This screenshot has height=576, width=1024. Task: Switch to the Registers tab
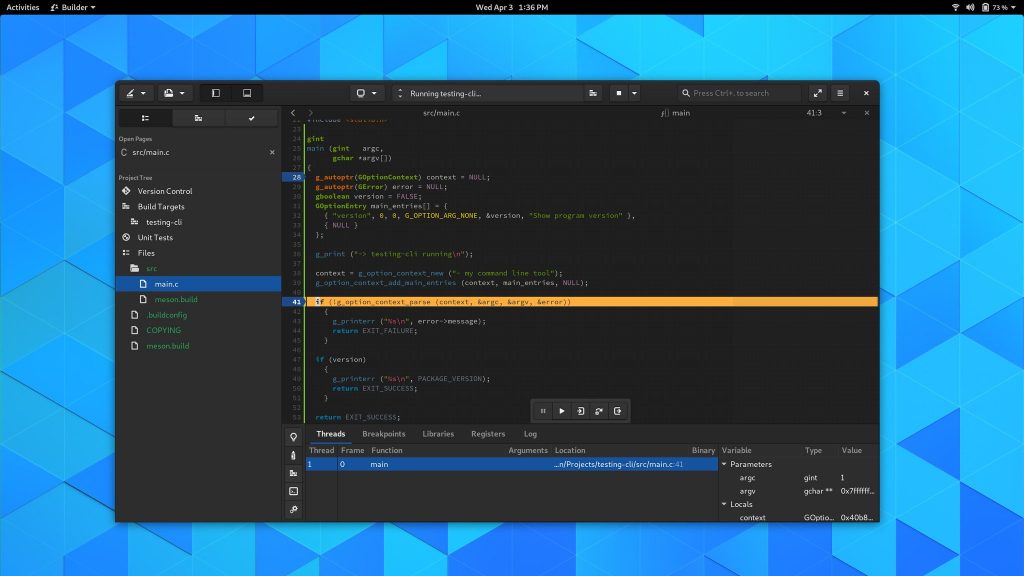(488, 434)
